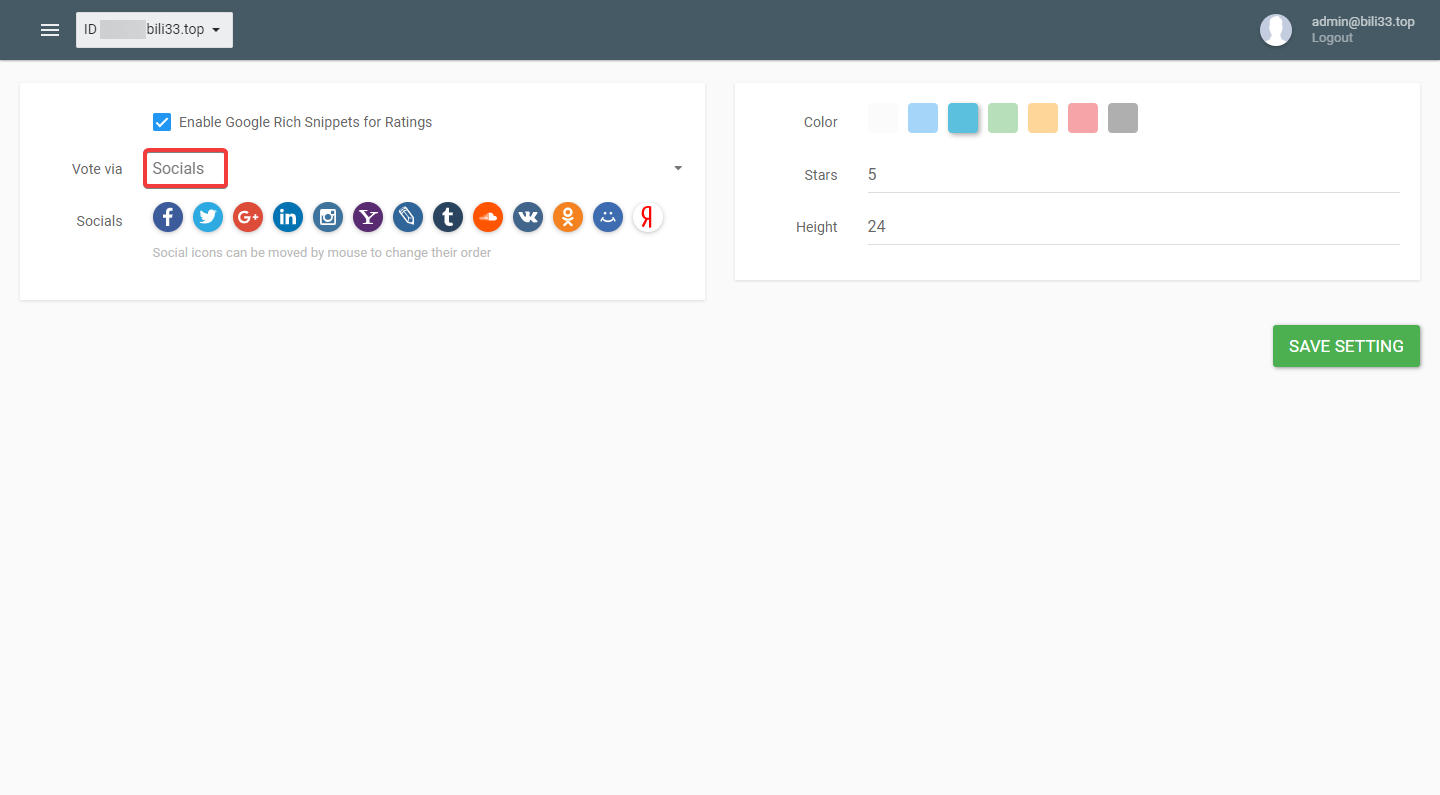The image size is (1440, 795).
Task: Expand the site ID bili33.top selector
Action: point(154,30)
